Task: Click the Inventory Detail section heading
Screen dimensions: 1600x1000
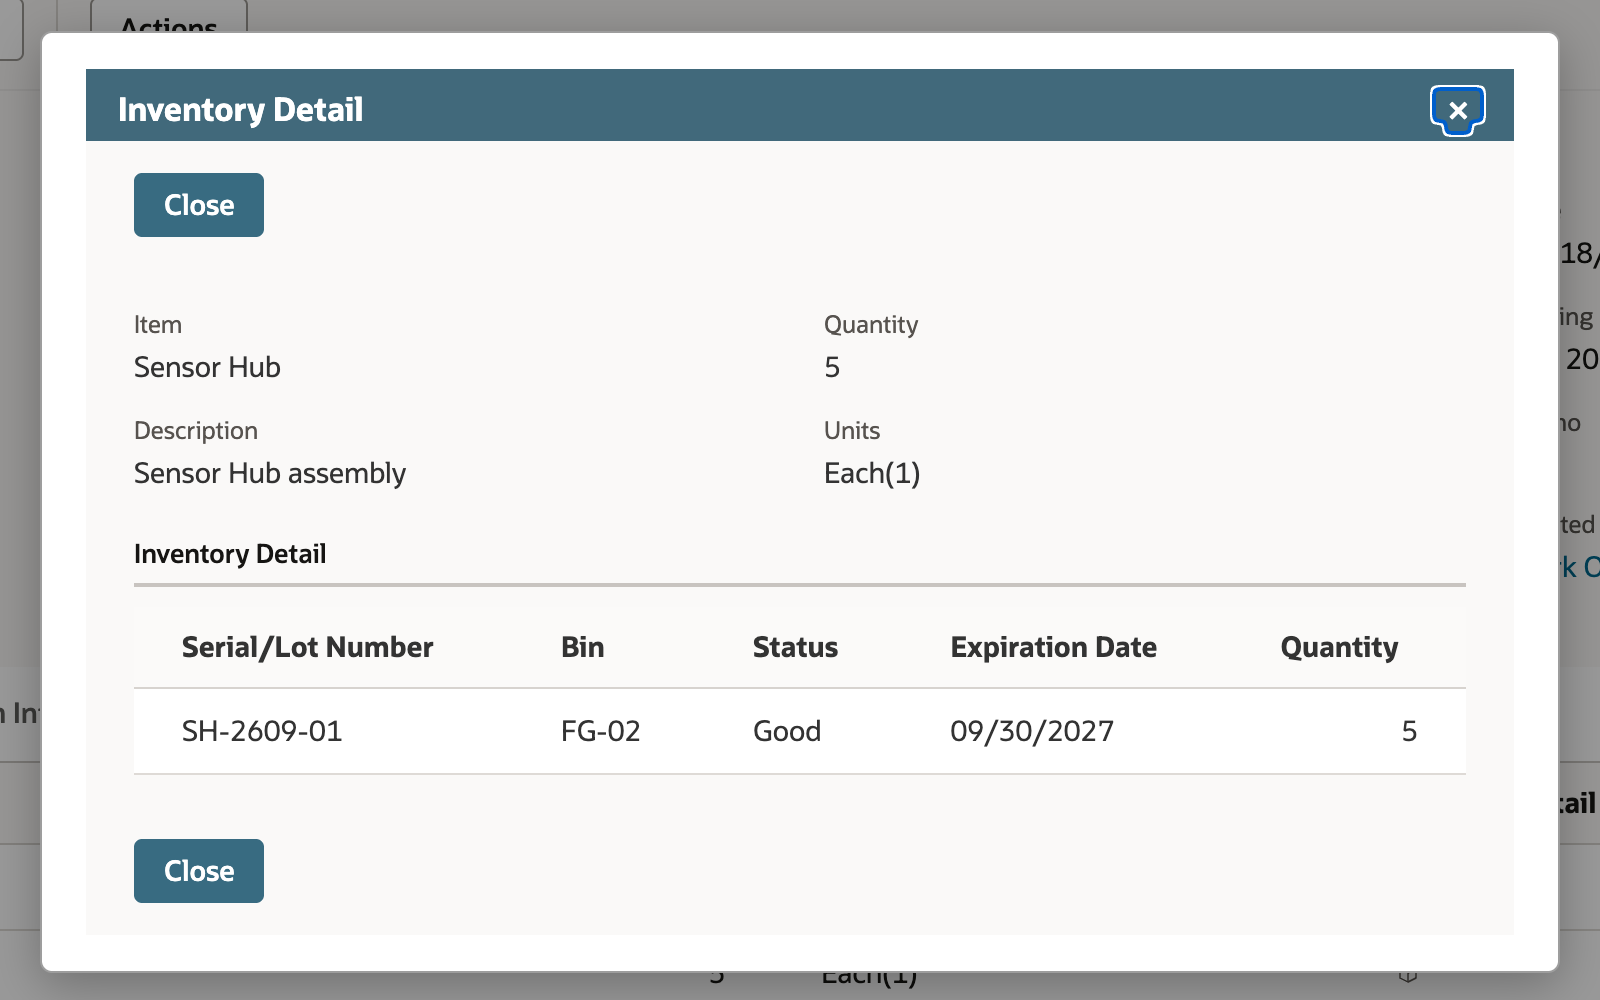Action: 230,554
